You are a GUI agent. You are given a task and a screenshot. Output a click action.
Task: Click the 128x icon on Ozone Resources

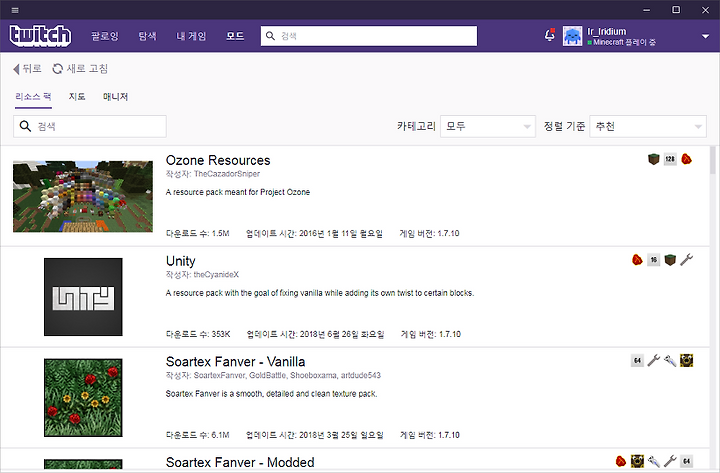[x=670, y=159]
